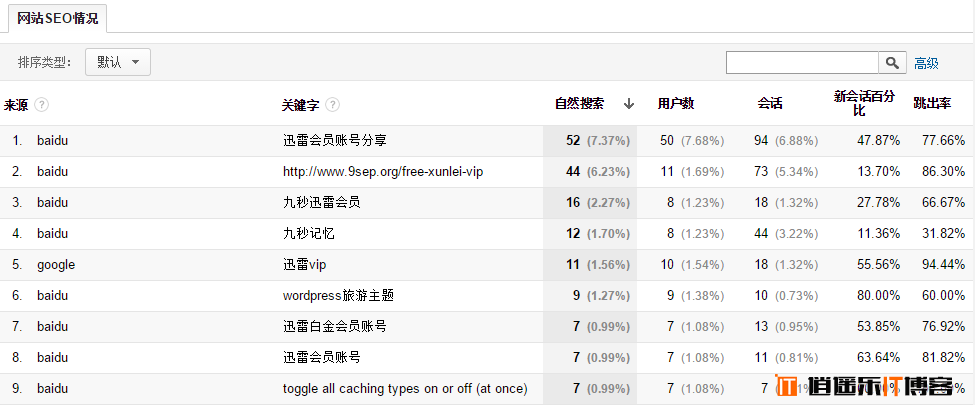The width and height of the screenshot is (975, 405).
Task: Click the 9sep.org free-xunlei-vip keyword
Action: tap(383, 172)
